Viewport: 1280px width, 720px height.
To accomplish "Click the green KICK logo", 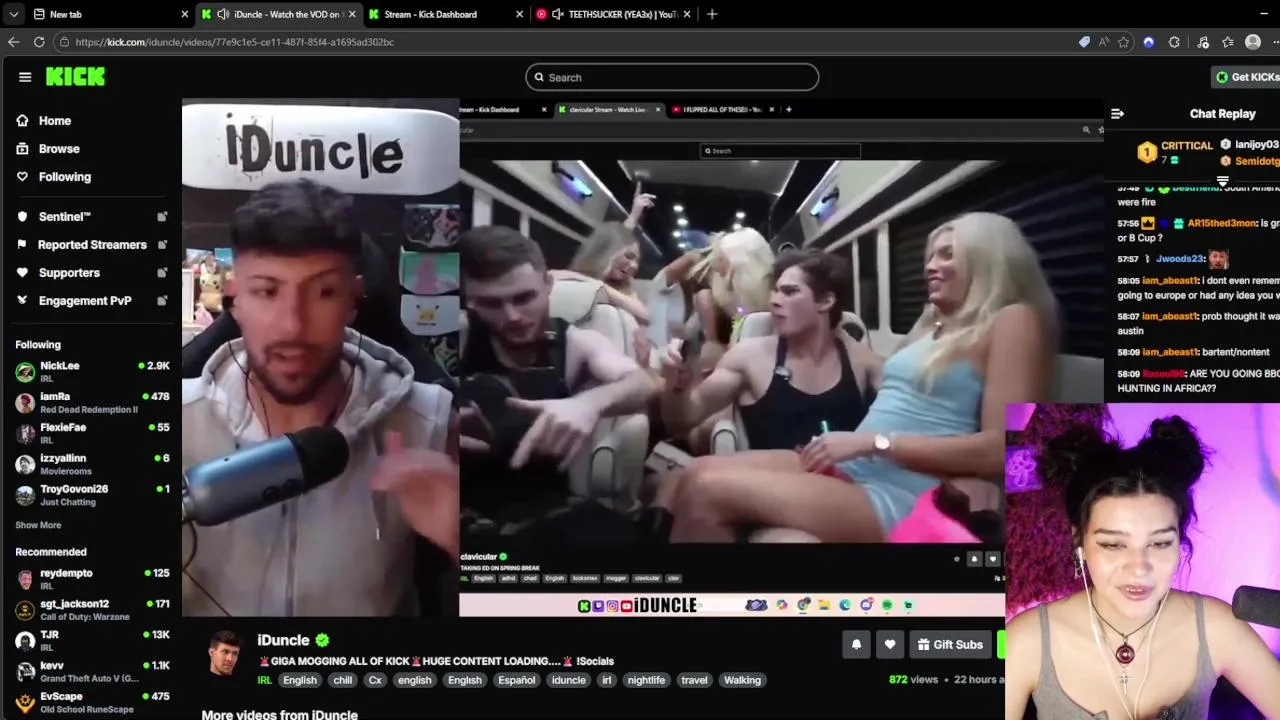I will [x=75, y=77].
